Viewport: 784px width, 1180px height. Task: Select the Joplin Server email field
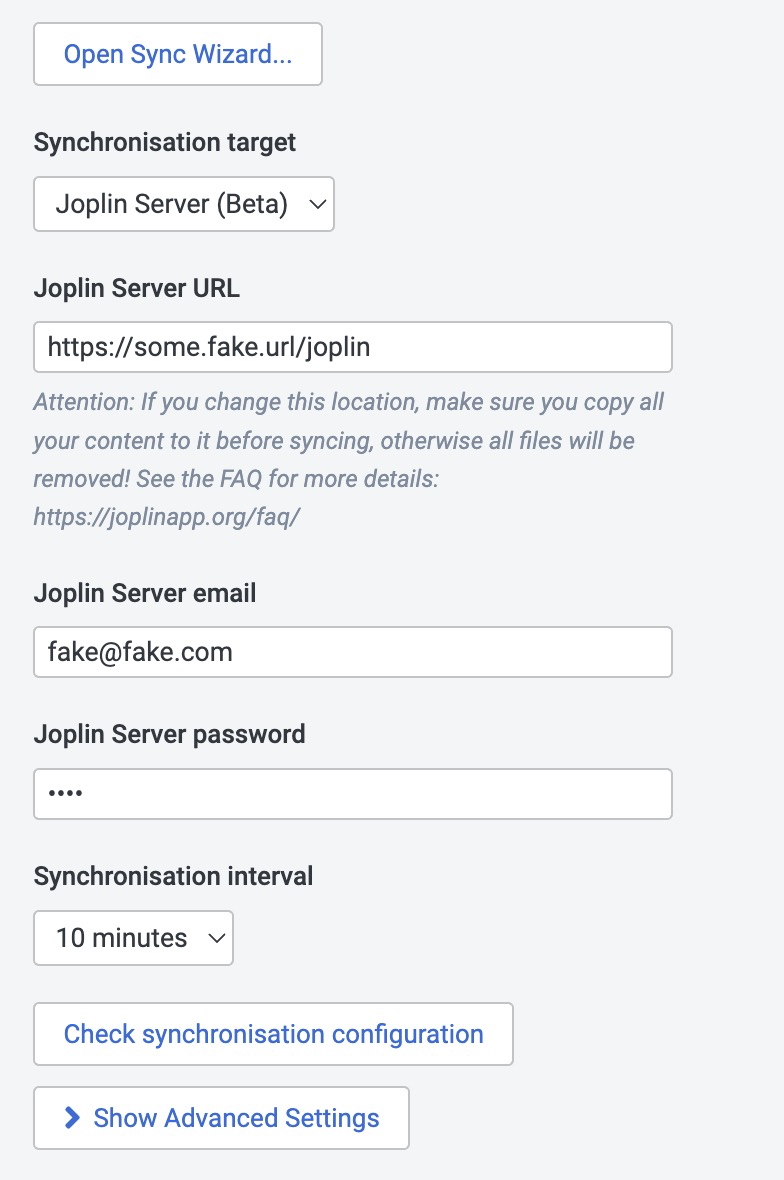pyautogui.click(x=352, y=652)
